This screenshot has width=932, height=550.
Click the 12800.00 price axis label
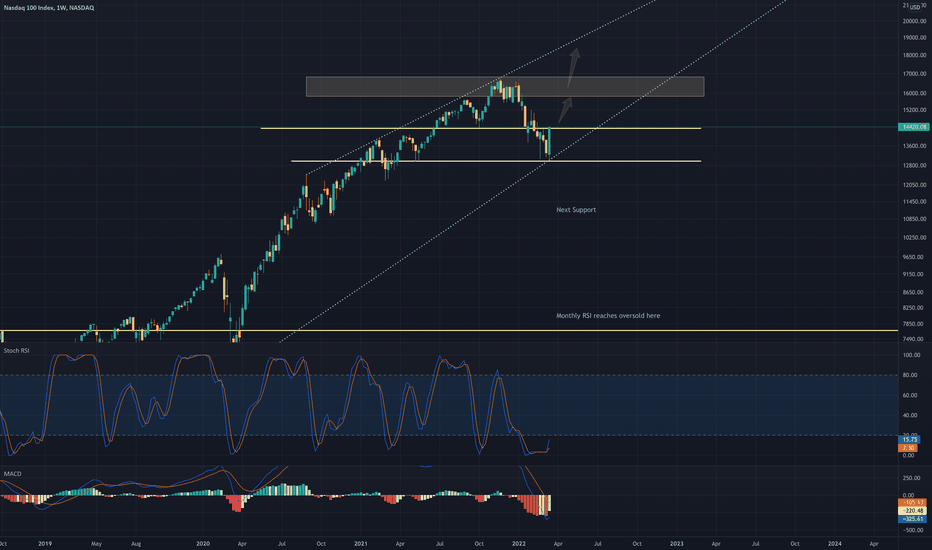(915, 165)
